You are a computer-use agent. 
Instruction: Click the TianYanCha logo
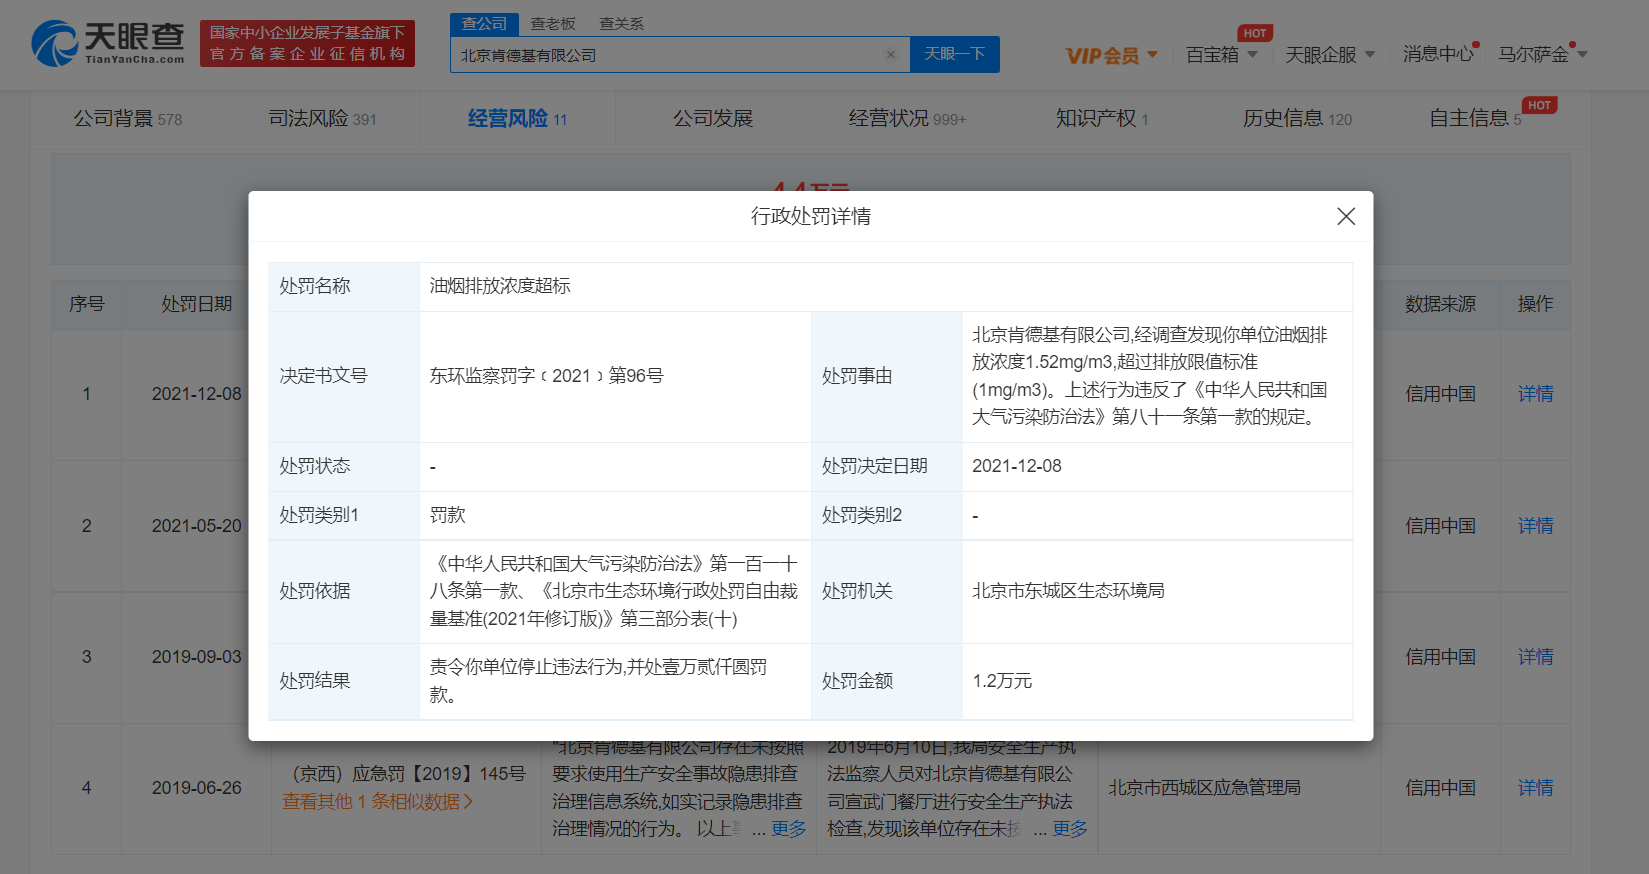point(108,43)
